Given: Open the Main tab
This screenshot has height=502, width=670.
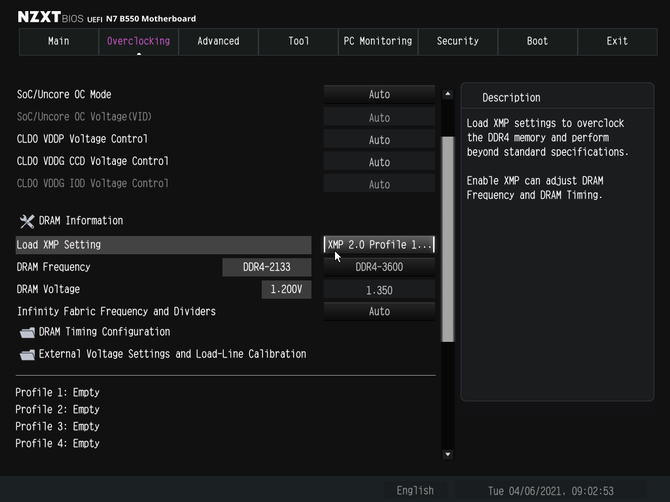Looking at the screenshot, I should point(59,41).
